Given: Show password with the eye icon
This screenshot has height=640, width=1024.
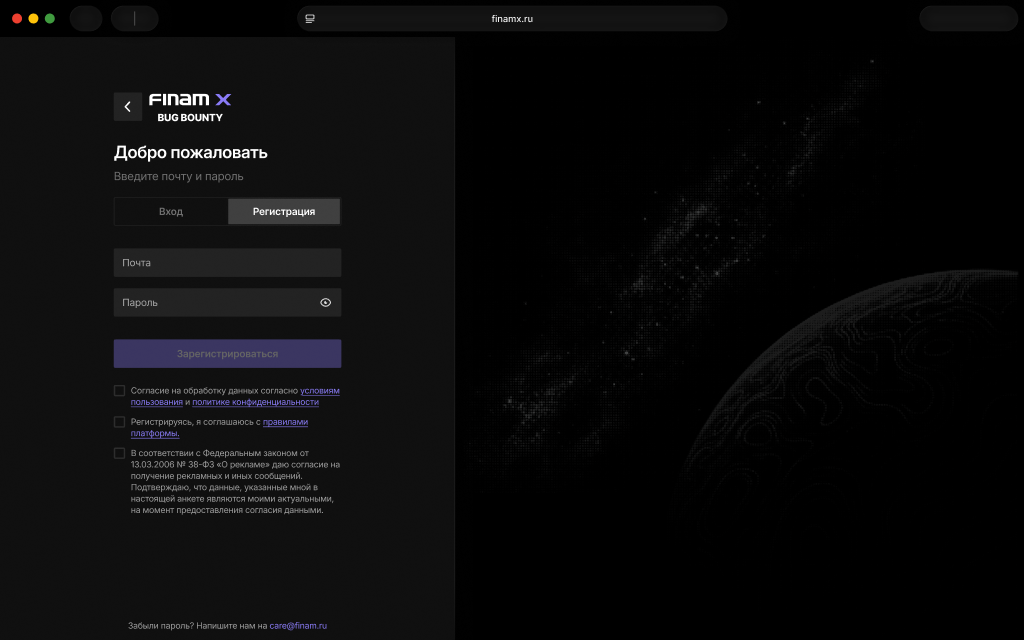Looking at the screenshot, I should (325, 302).
